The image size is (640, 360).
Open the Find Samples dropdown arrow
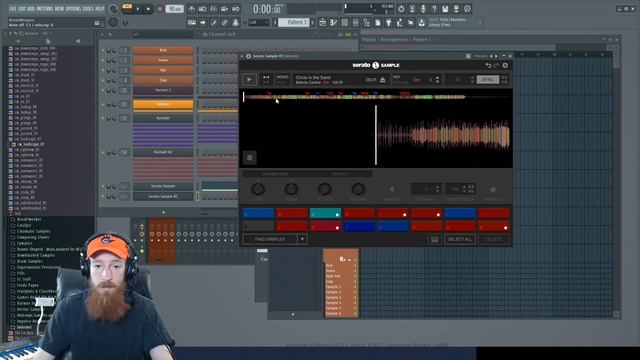pyautogui.click(x=302, y=239)
